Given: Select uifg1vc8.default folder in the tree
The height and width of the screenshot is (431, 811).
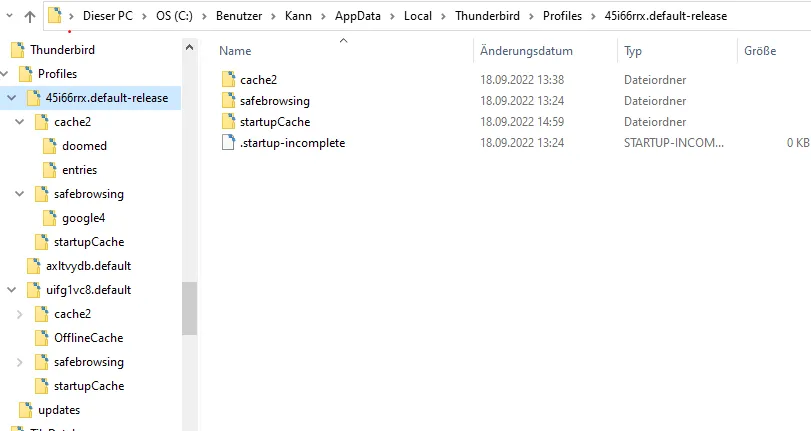Looking at the screenshot, I should tap(88, 290).
